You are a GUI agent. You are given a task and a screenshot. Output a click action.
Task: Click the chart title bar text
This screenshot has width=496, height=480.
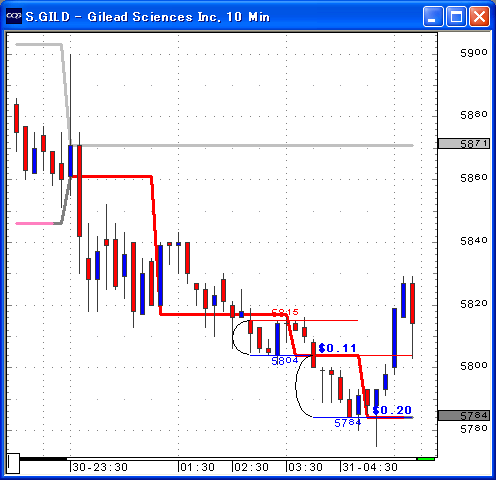click(x=148, y=17)
